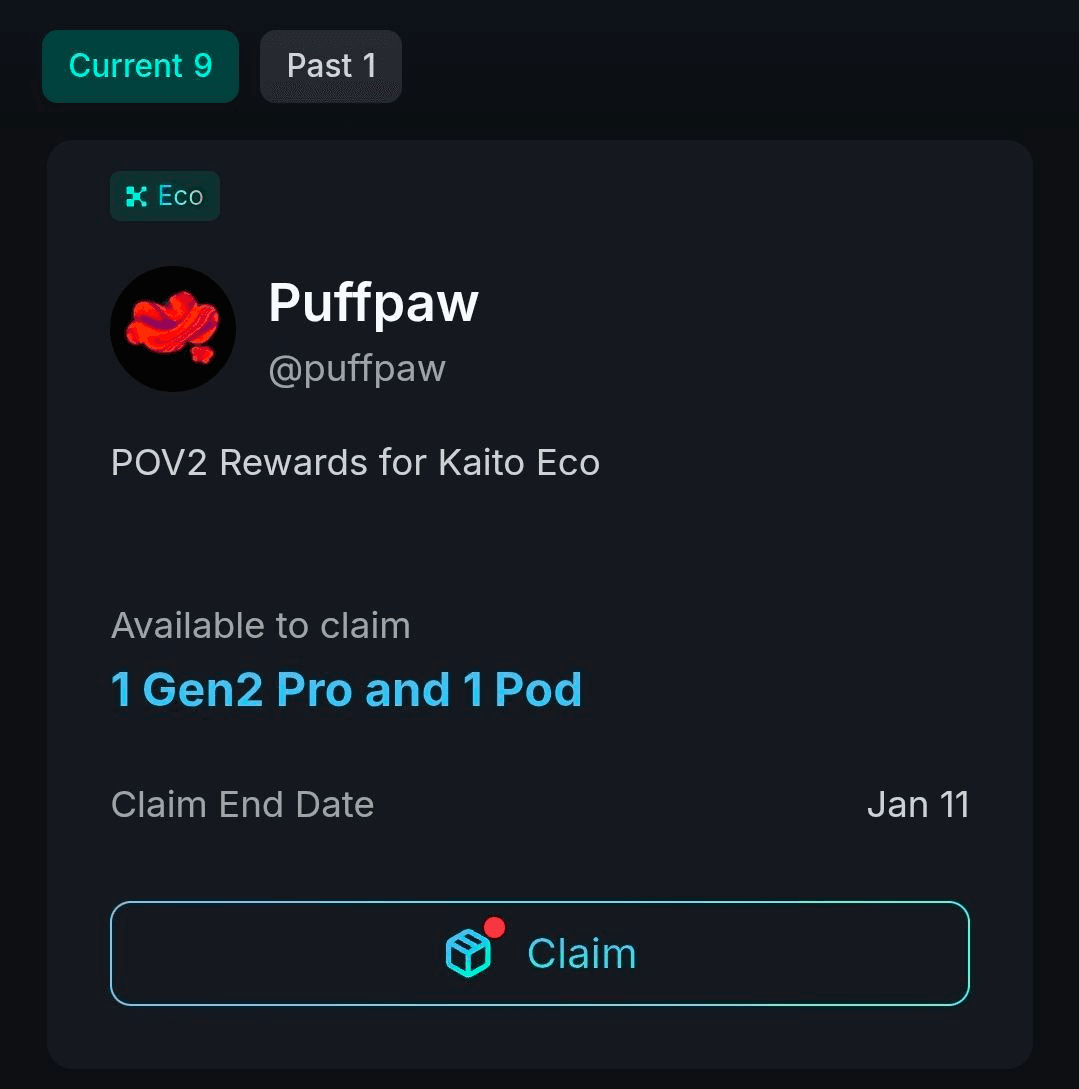Click the number 9 in Current tab
The image size is (1079, 1089).
pos(203,66)
